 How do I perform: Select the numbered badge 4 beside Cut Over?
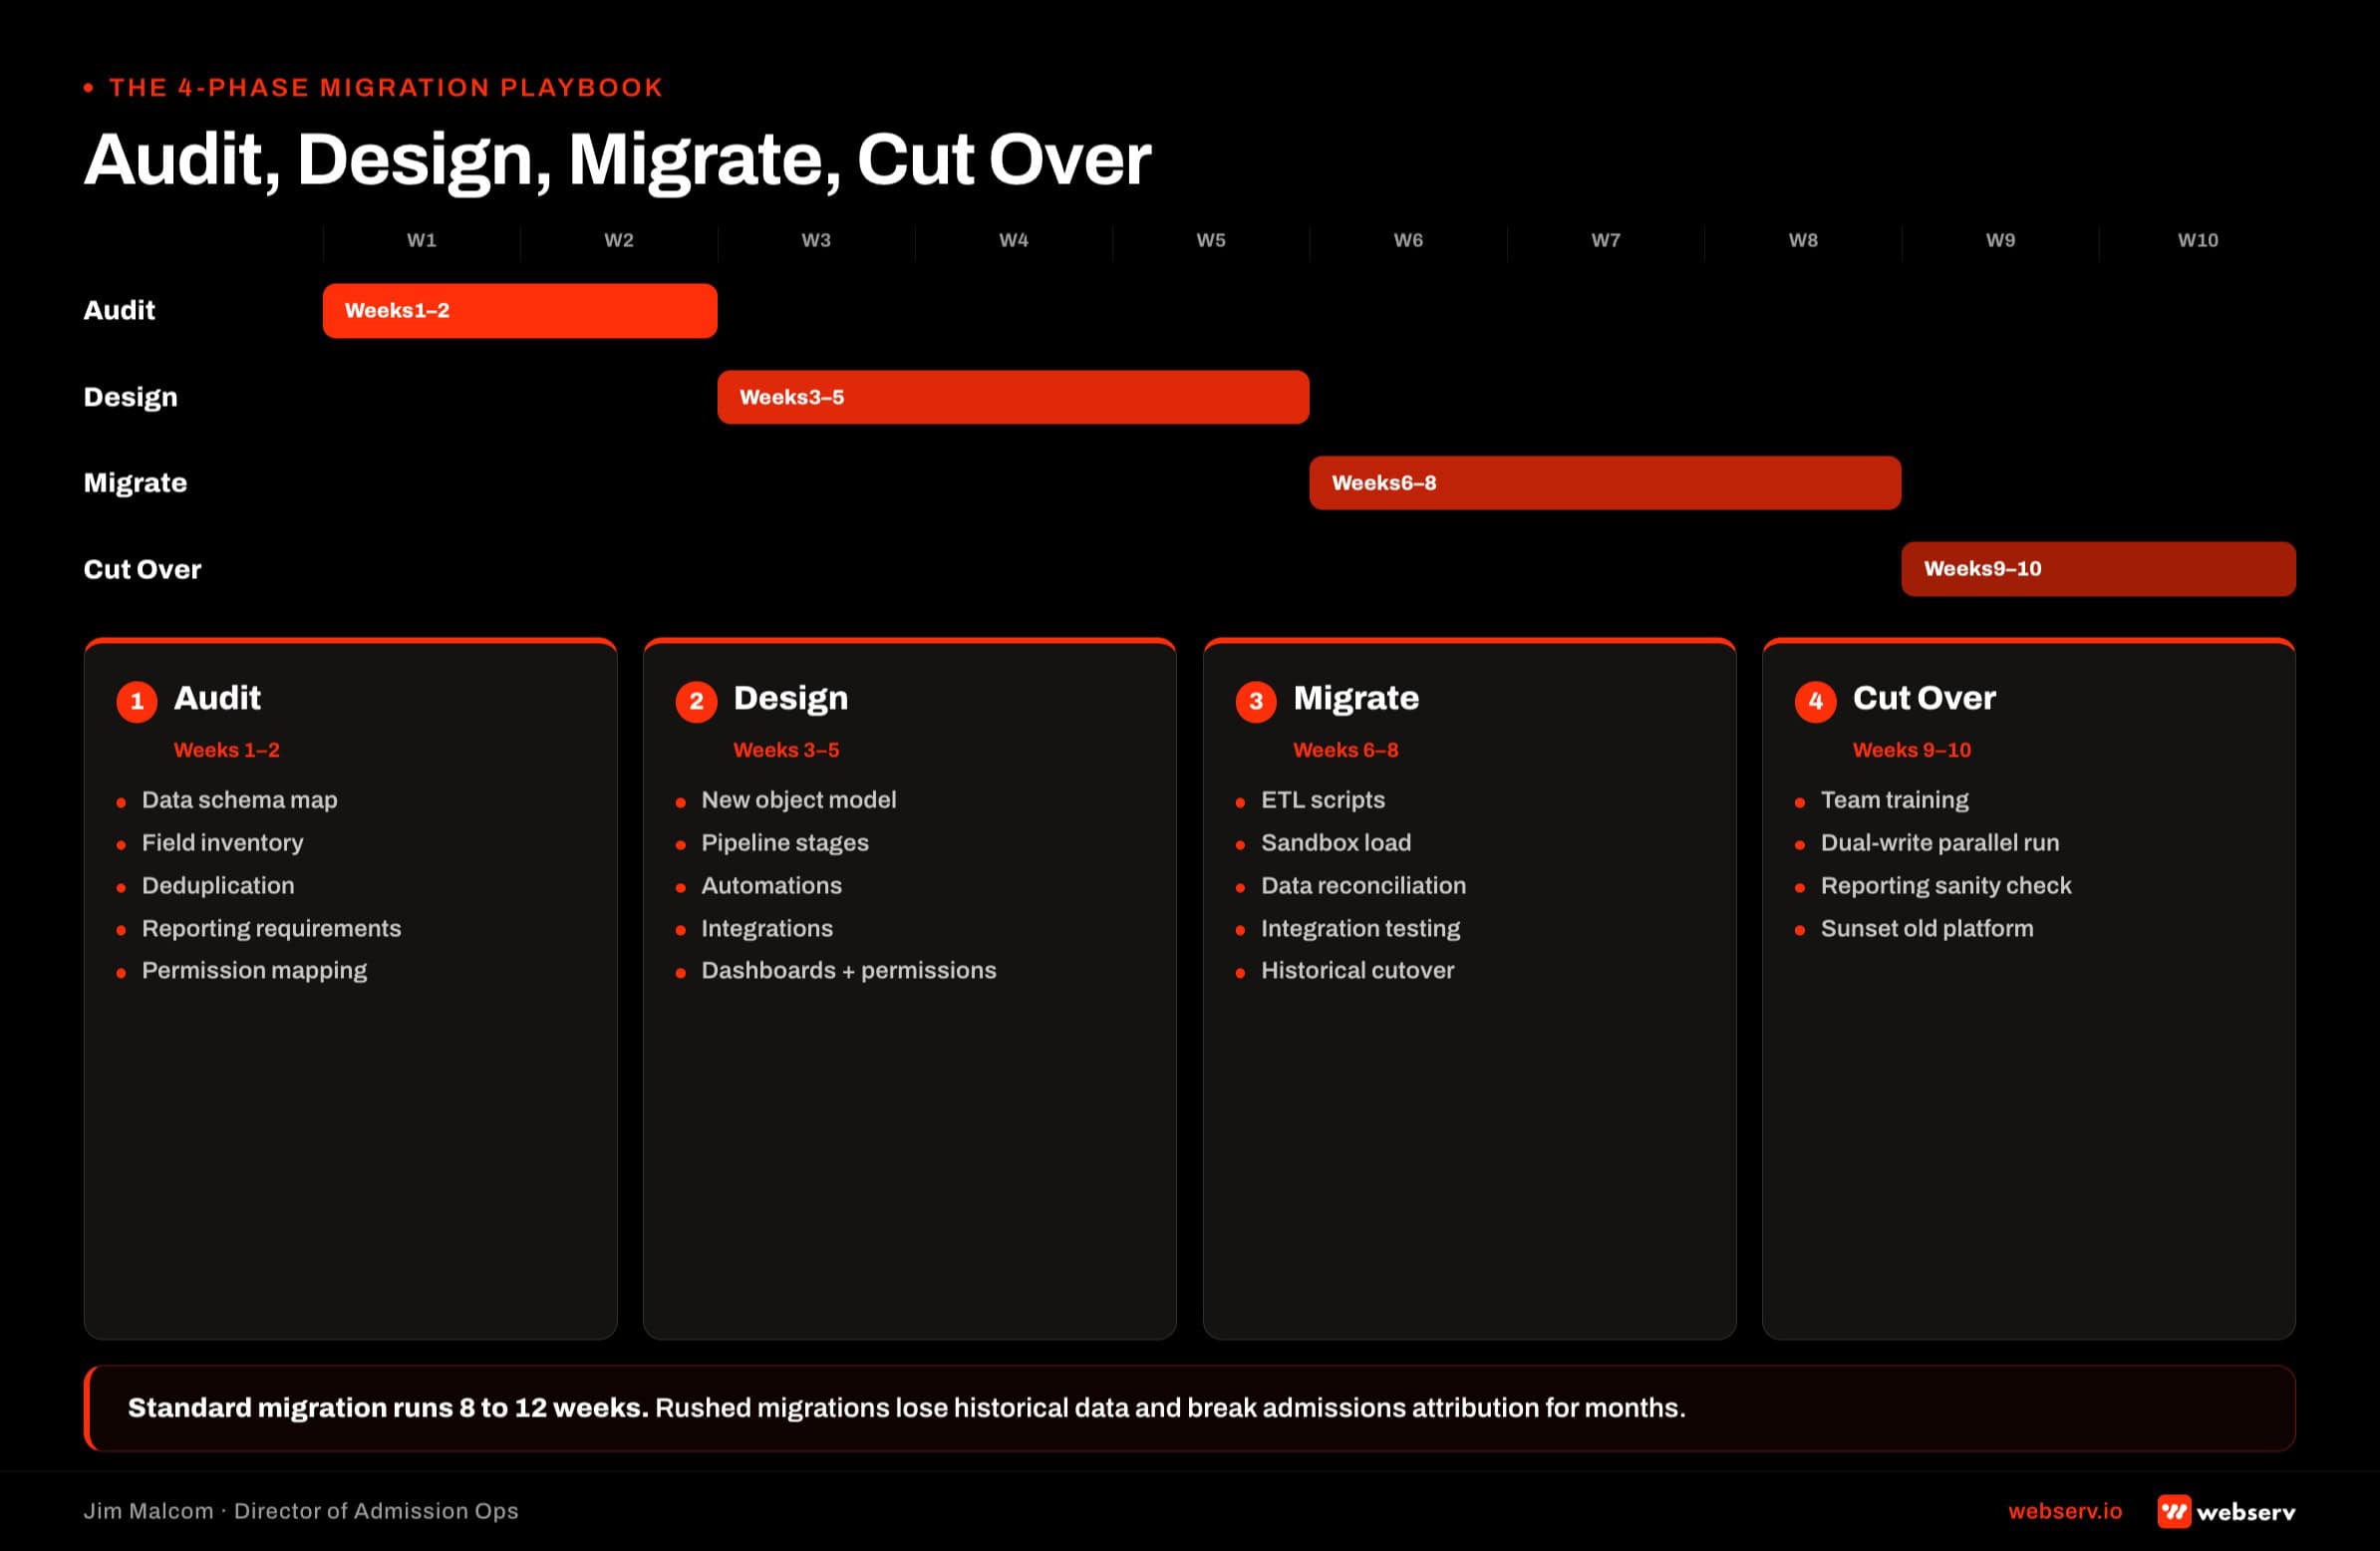[1815, 701]
